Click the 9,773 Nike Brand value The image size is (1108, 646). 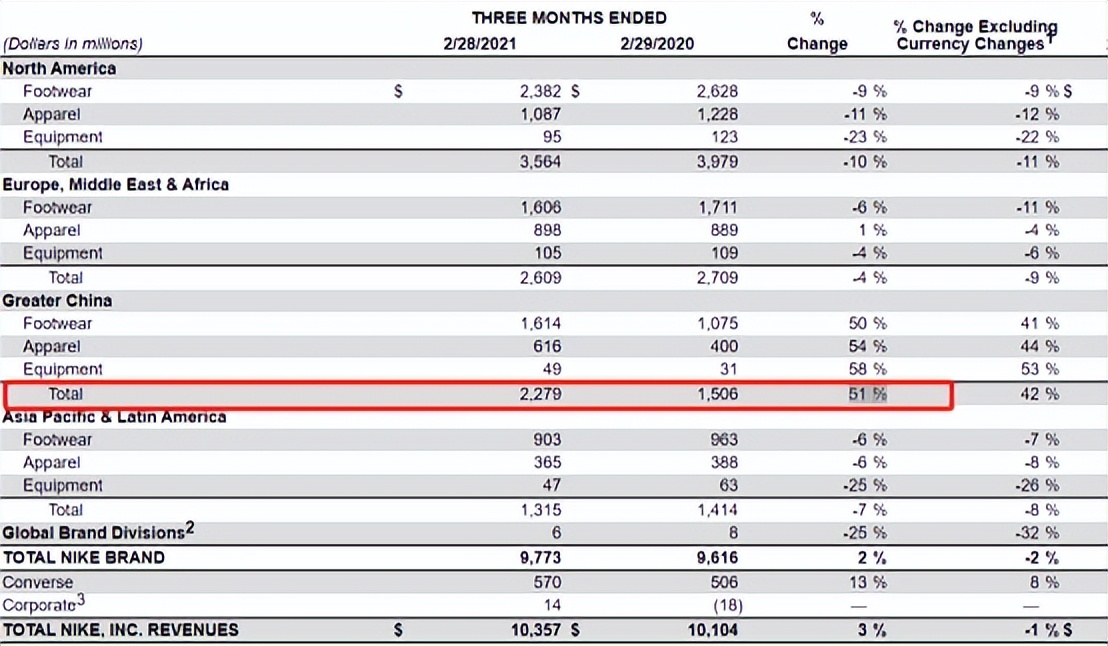[x=541, y=557]
